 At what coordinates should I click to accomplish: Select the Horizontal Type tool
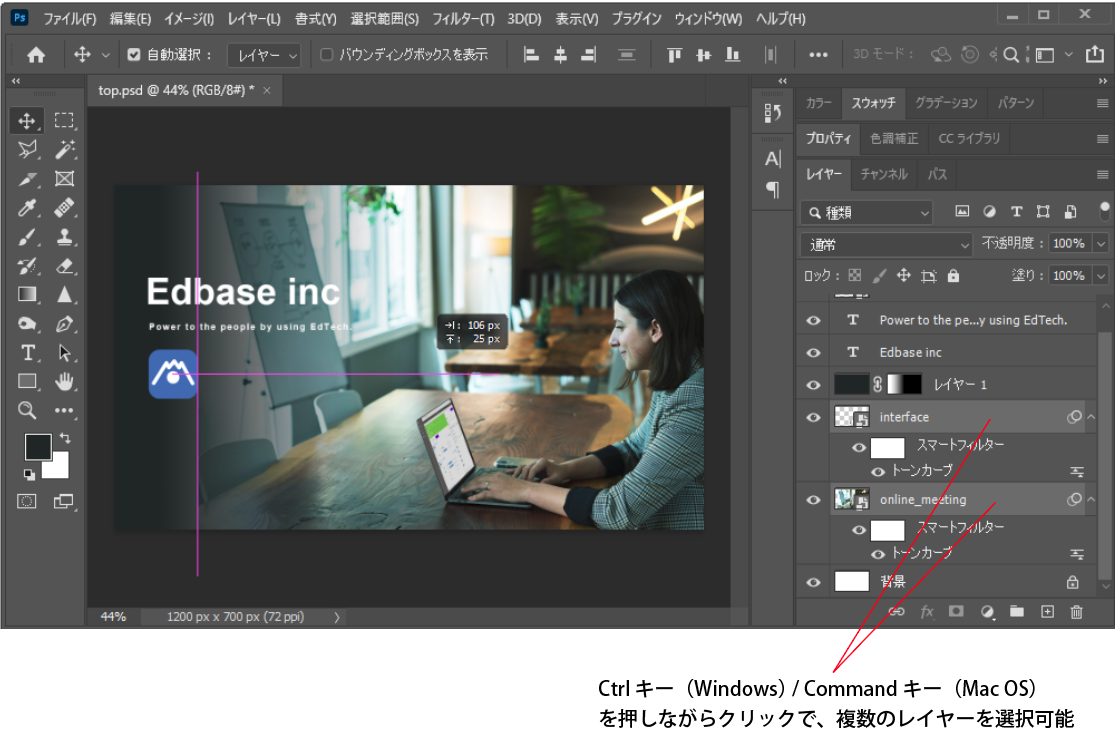[27, 353]
